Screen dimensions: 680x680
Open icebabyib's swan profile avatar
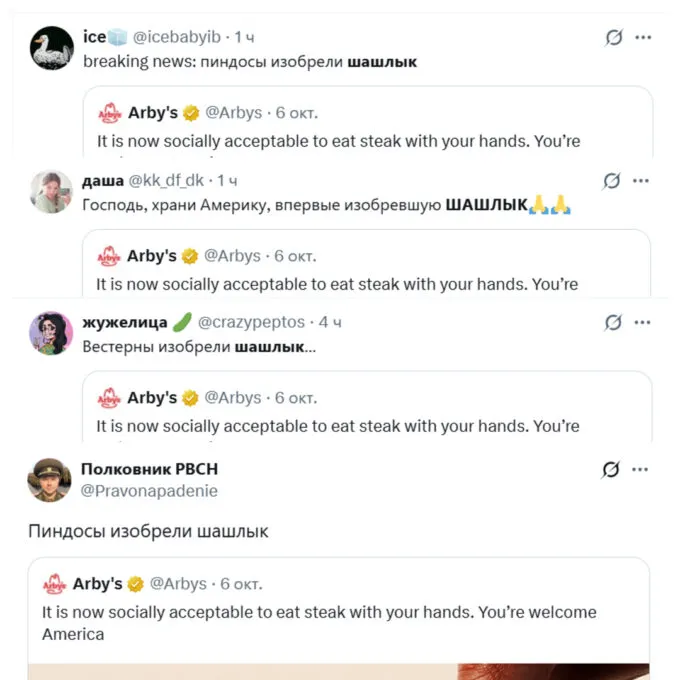tap(52, 48)
